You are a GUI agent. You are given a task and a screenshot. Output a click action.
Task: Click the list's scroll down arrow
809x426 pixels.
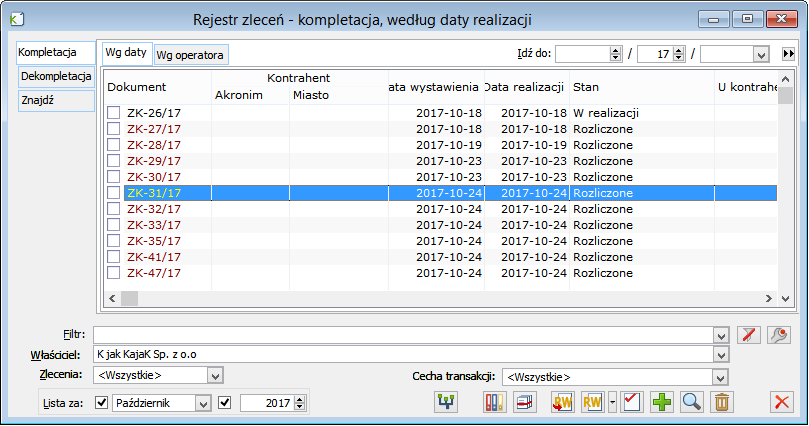coord(785,298)
